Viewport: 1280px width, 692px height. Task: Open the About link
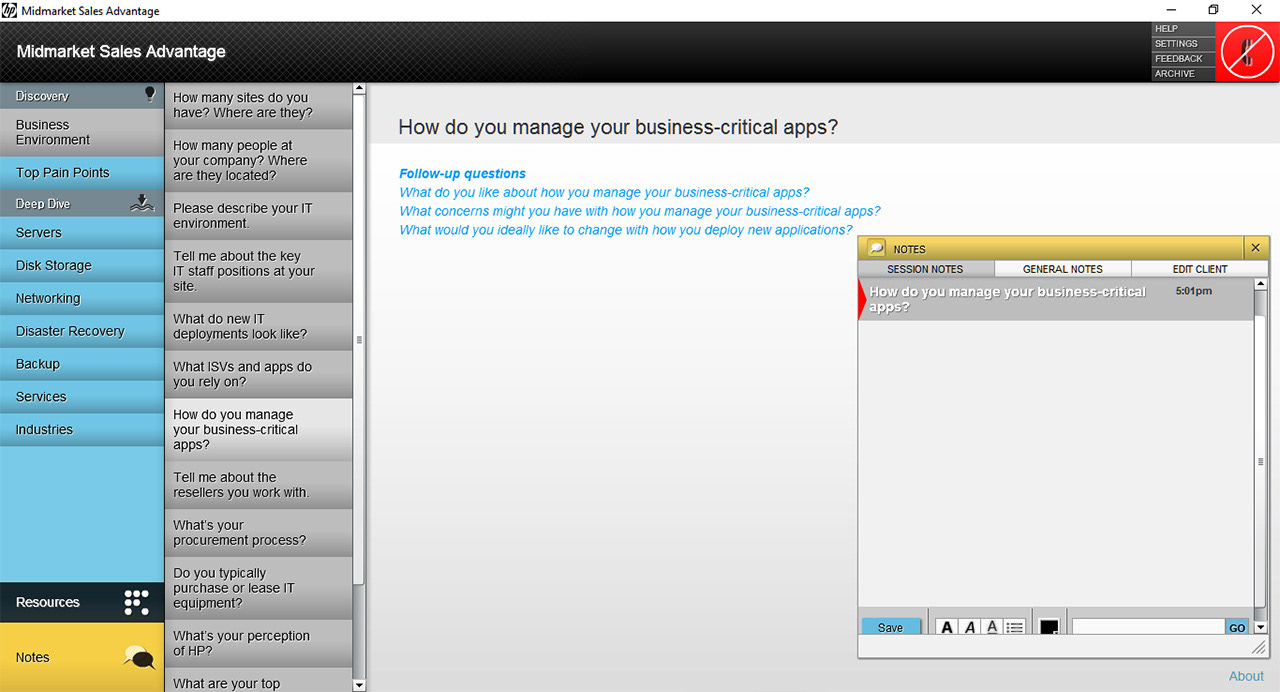(1246, 676)
